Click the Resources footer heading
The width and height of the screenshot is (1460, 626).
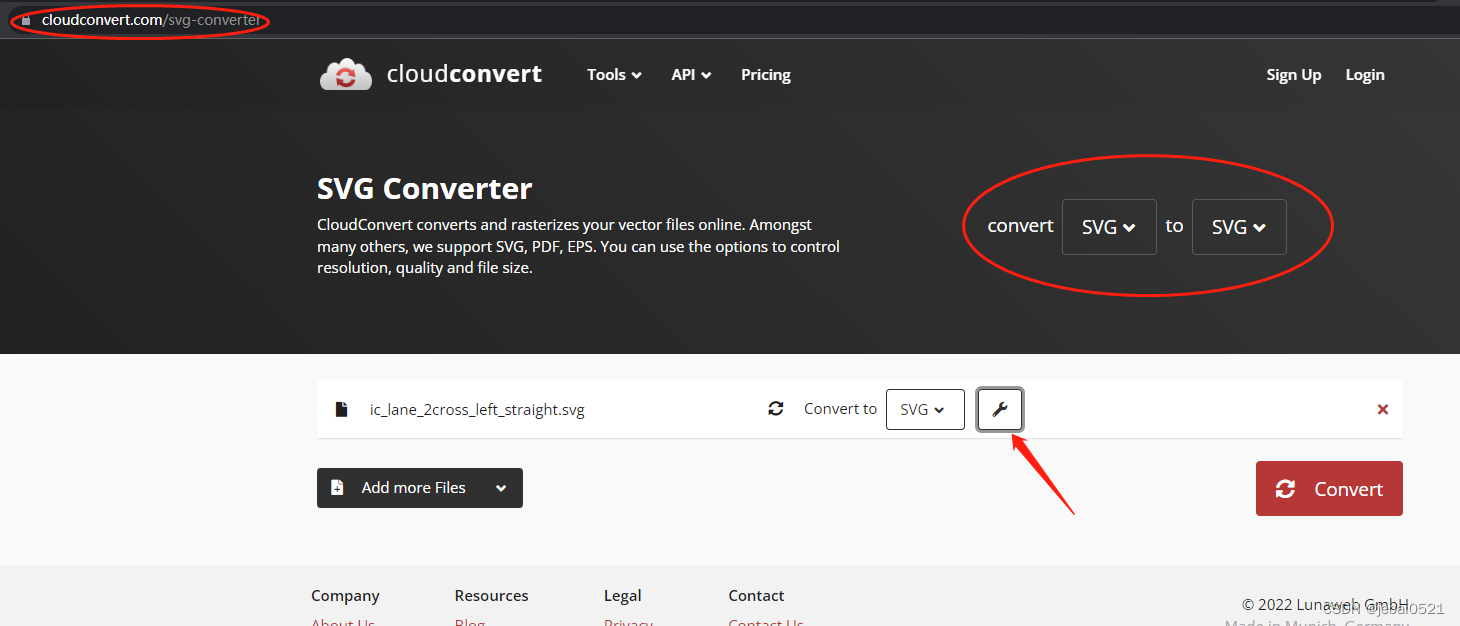click(491, 595)
